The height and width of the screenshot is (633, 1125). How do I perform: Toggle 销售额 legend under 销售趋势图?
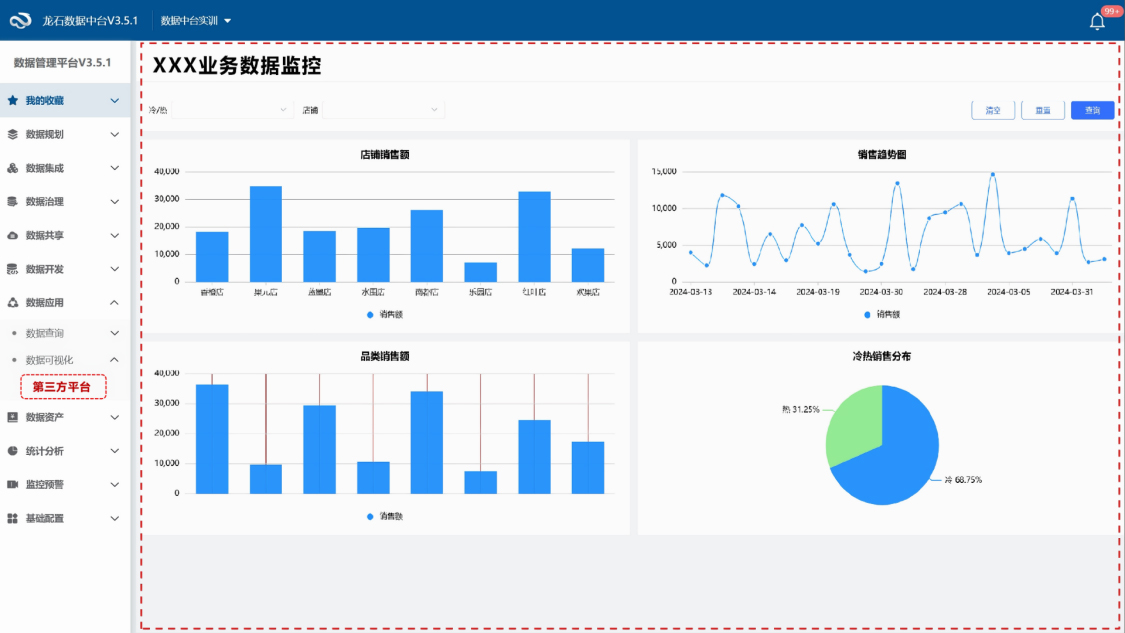coord(882,314)
